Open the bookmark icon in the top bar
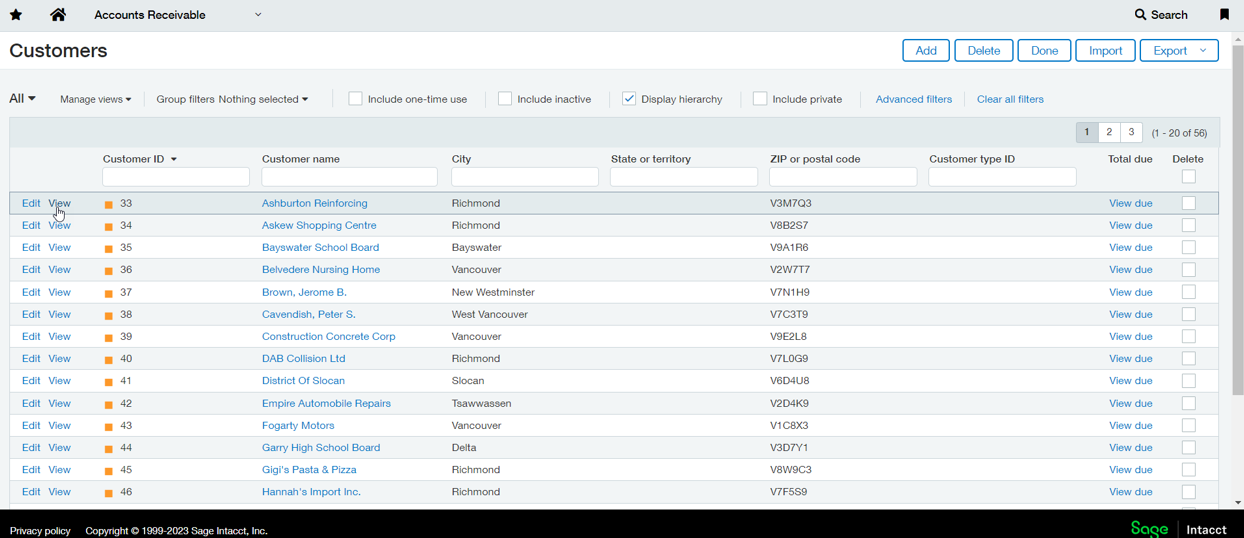 (x=1224, y=15)
